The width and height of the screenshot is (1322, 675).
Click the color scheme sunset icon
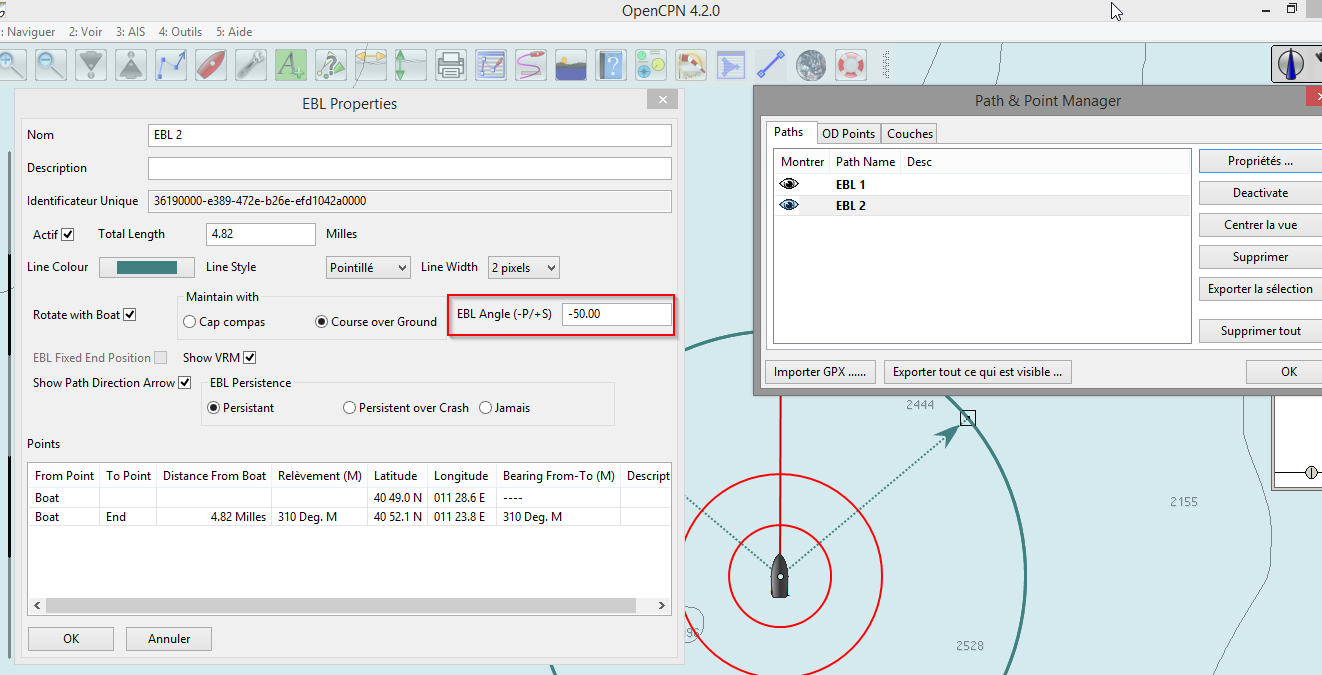tap(571, 65)
